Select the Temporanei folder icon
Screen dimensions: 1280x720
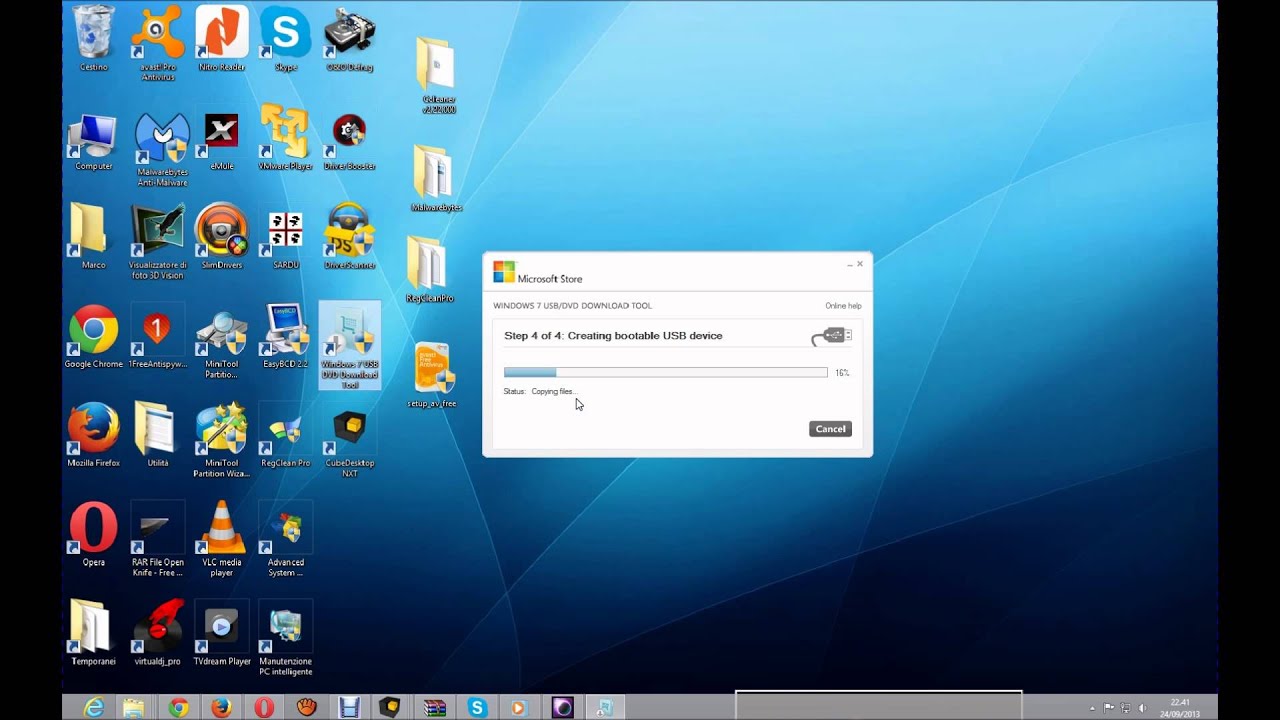point(93,633)
